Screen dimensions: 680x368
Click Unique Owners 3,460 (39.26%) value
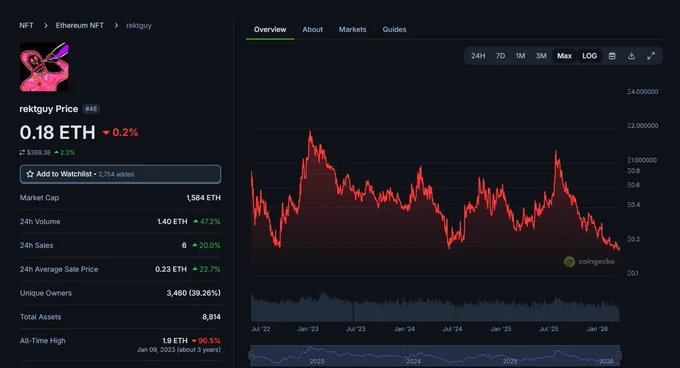coord(193,293)
